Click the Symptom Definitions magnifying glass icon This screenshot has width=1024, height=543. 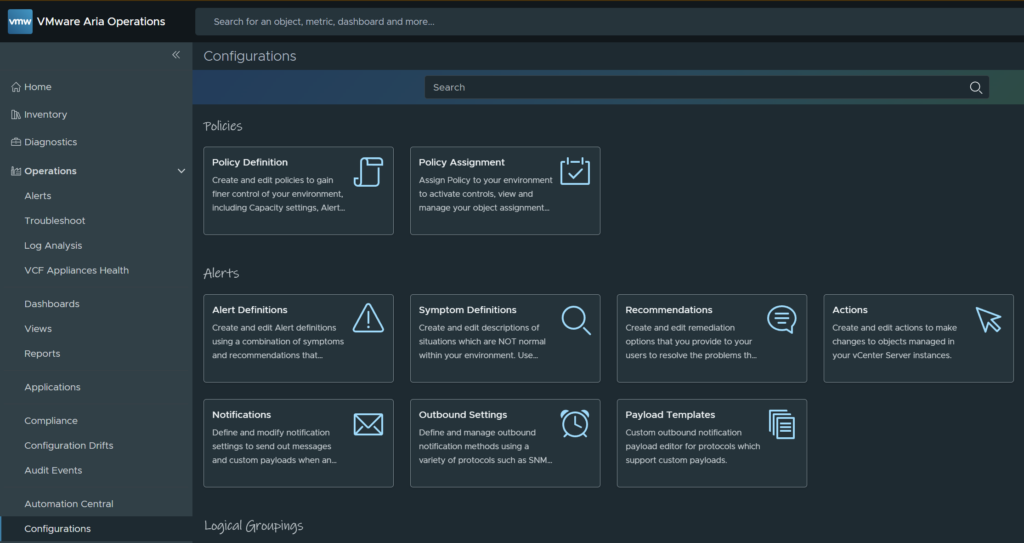pyautogui.click(x=575, y=320)
